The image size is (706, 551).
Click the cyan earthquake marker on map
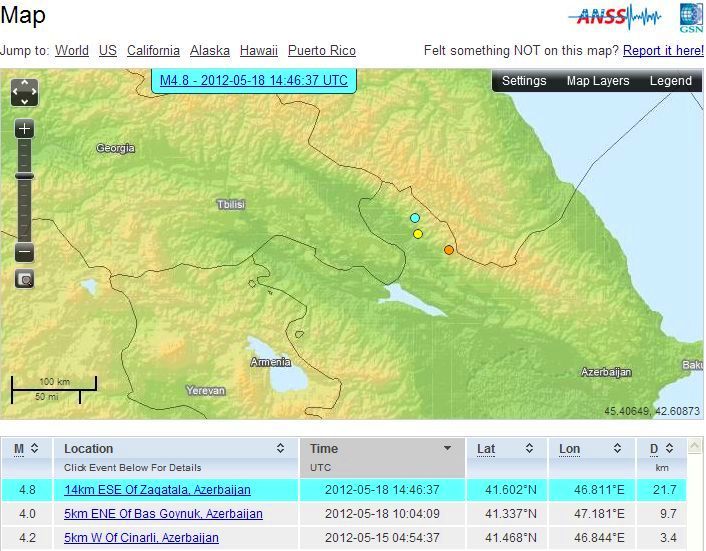pyautogui.click(x=415, y=217)
